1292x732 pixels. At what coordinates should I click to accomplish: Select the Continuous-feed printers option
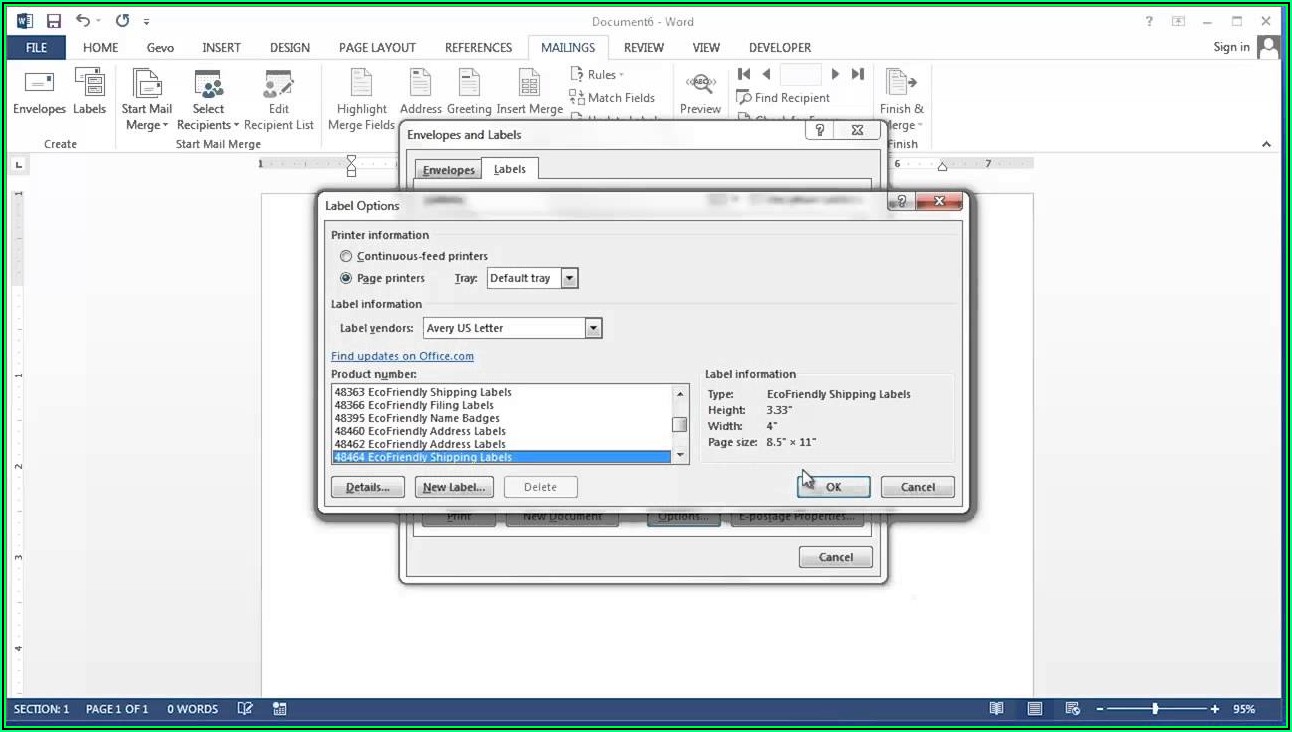(x=346, y=256)
